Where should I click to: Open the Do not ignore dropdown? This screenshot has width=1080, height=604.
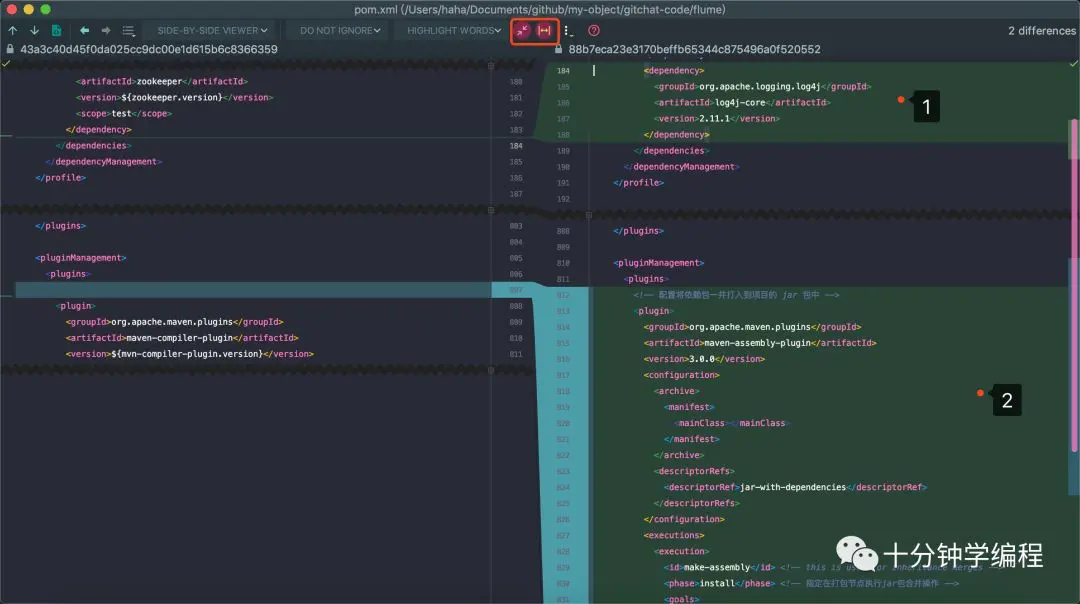point(340,30)
